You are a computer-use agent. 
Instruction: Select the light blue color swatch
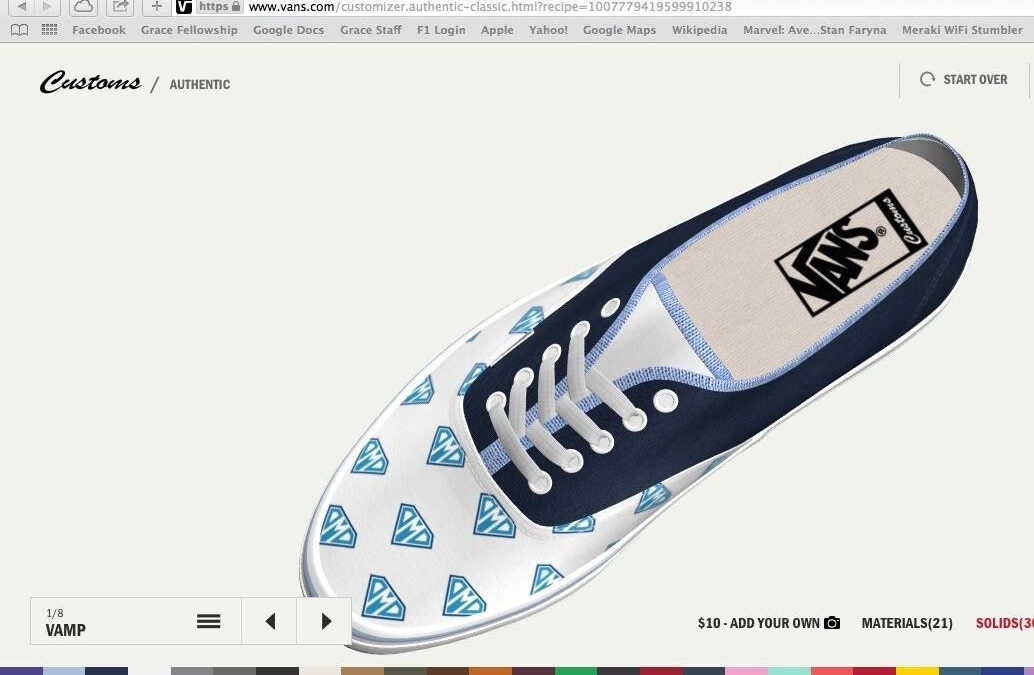pyautogui.click(x=64, y=671)
